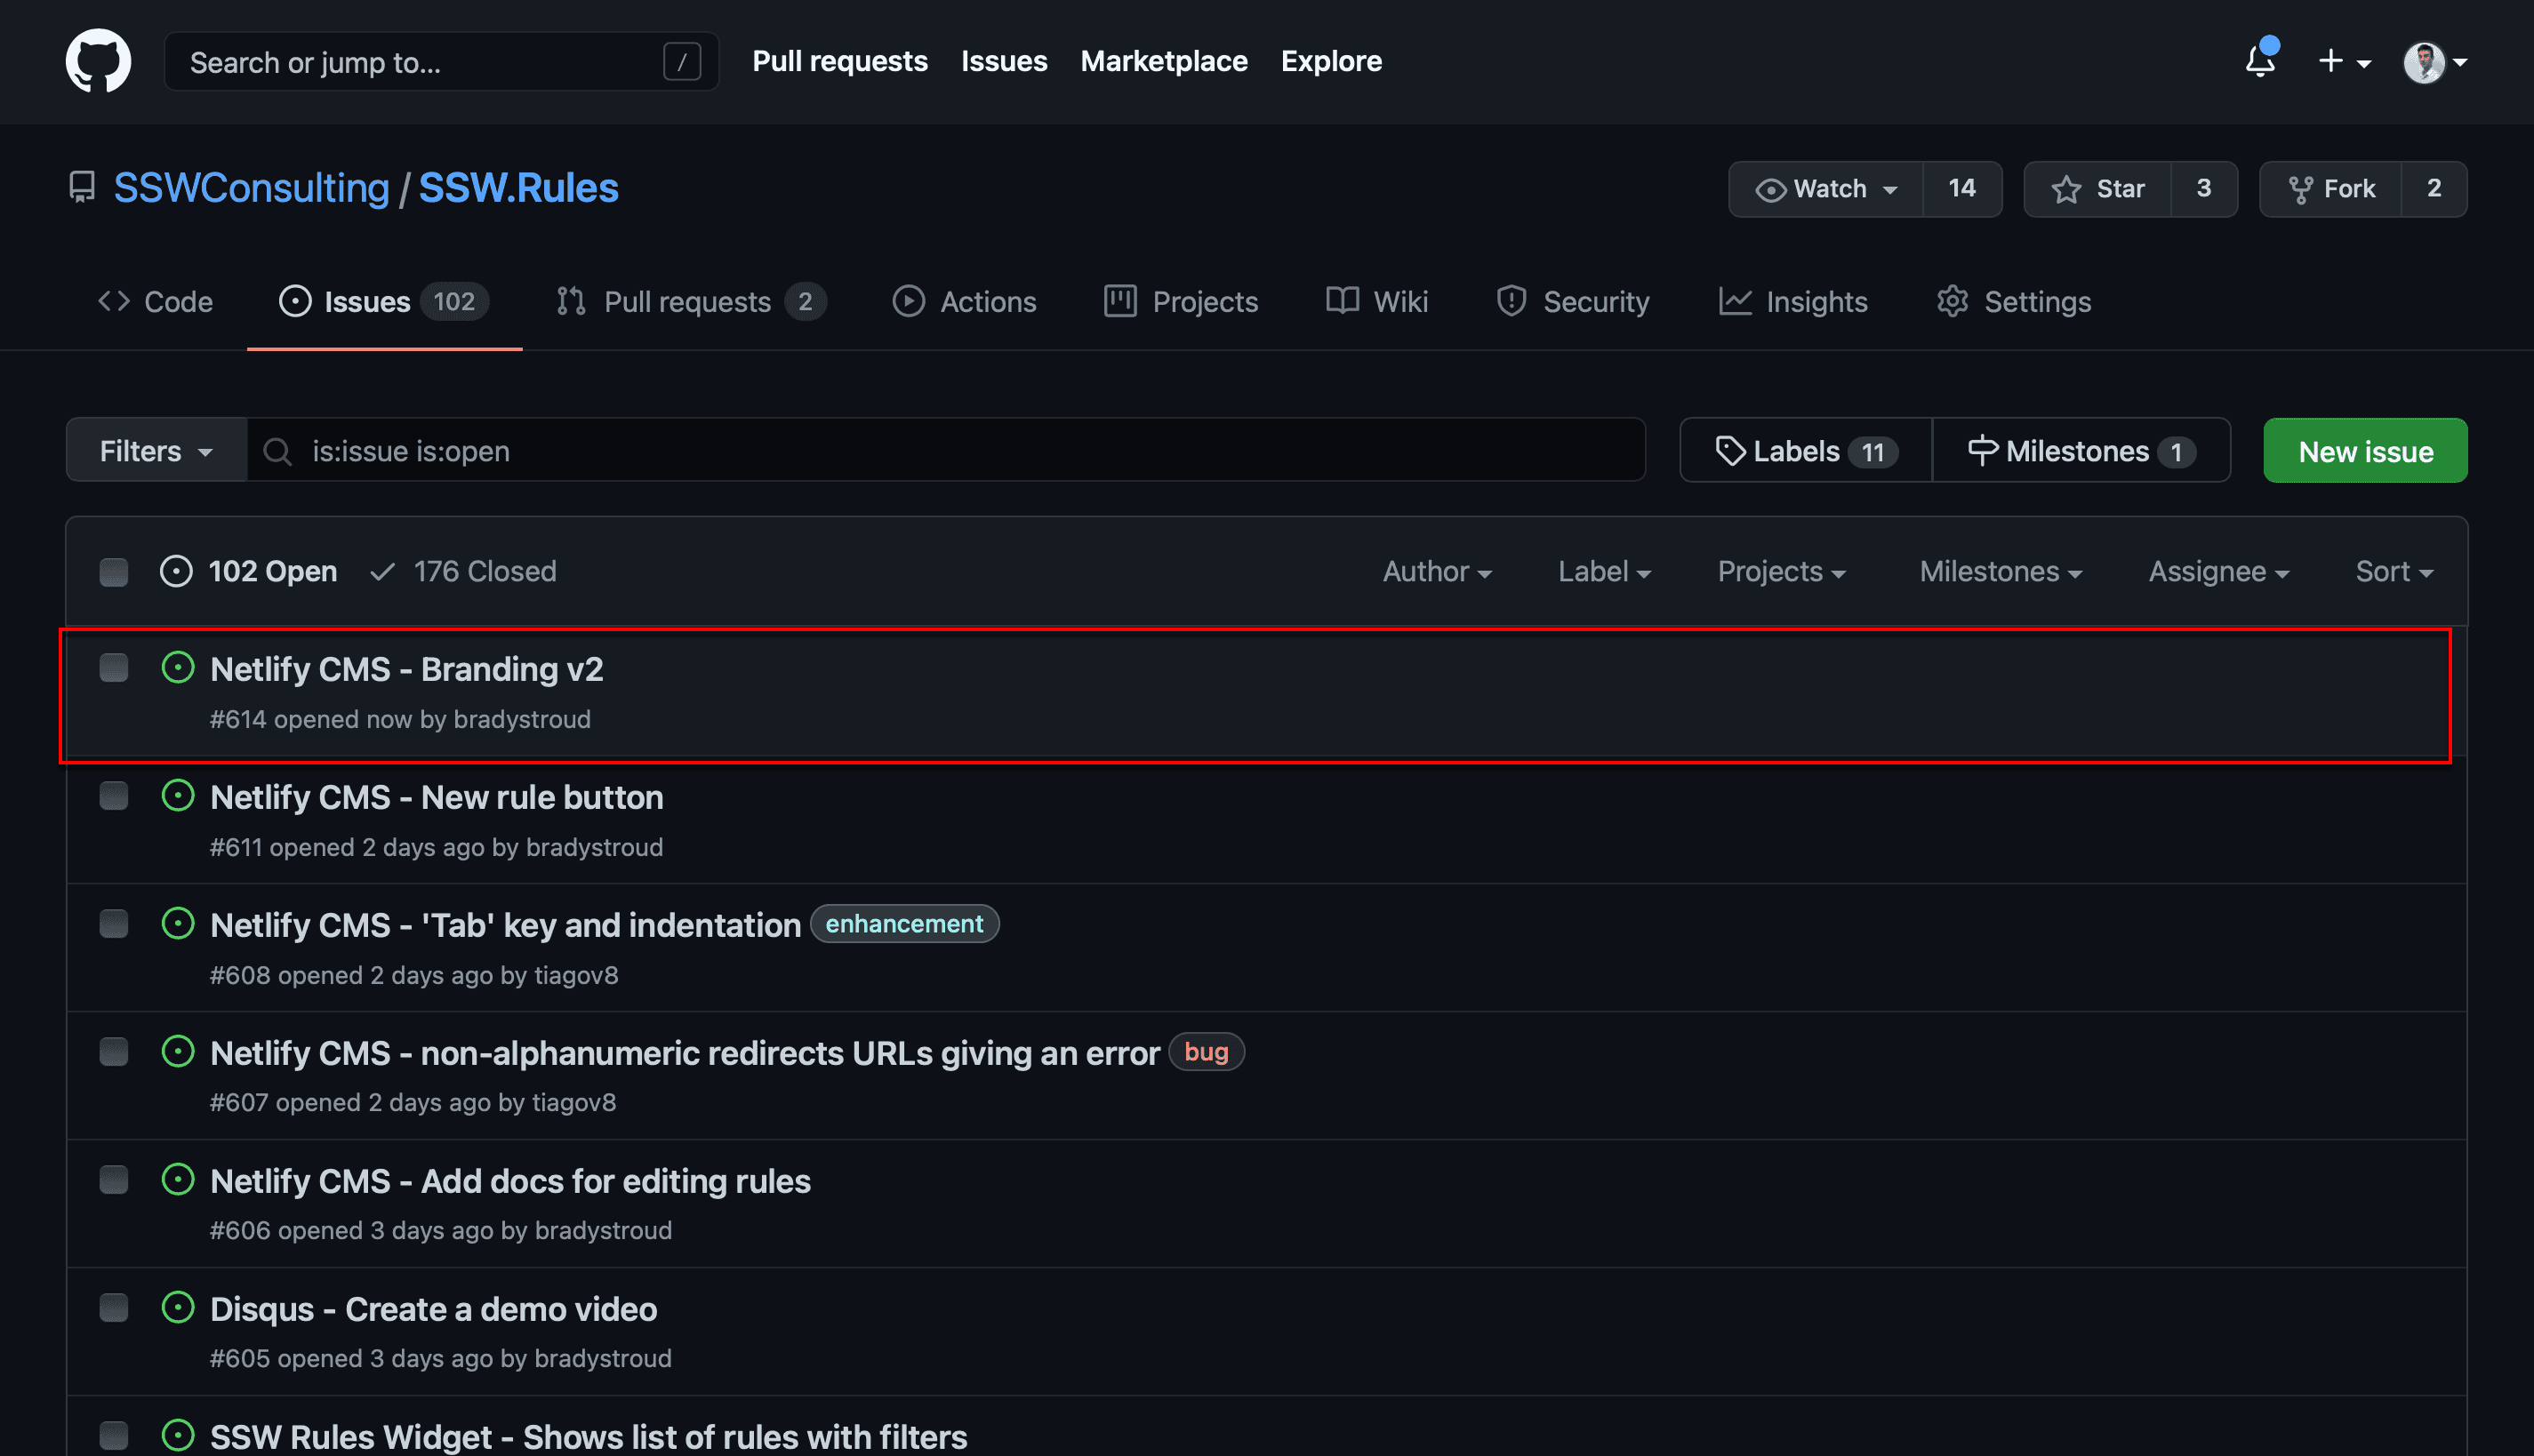The width and height of the screenshot is (2534, 1456).
Task: Click the enhancement label badge
Action: tap(903, 923)
